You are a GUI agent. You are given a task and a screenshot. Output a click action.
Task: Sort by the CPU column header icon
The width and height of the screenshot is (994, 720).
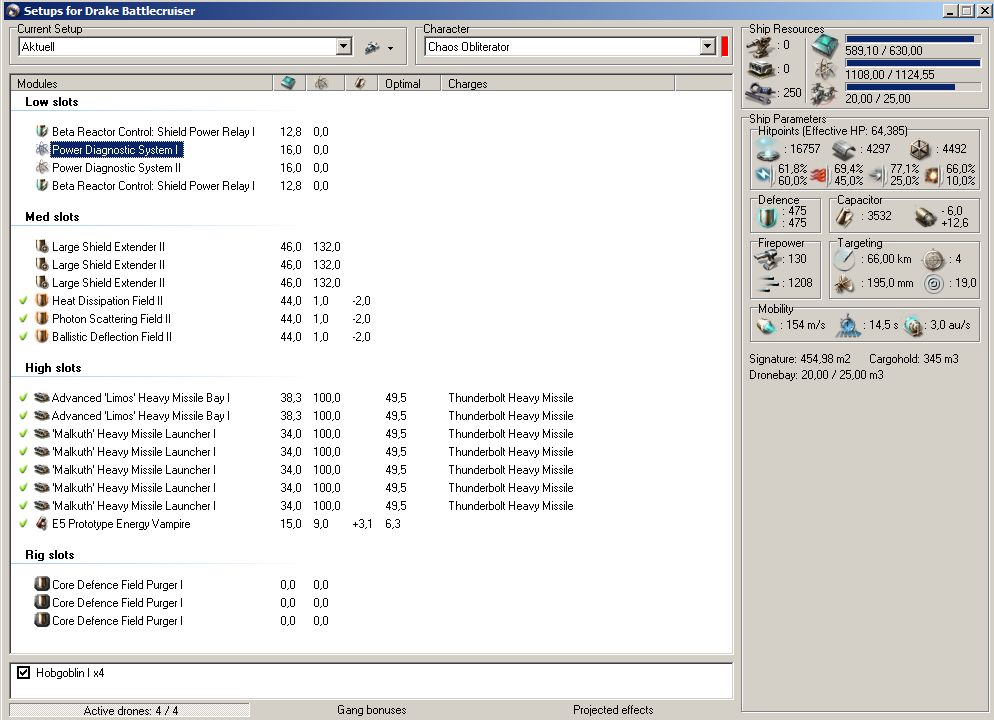[288, 84]
